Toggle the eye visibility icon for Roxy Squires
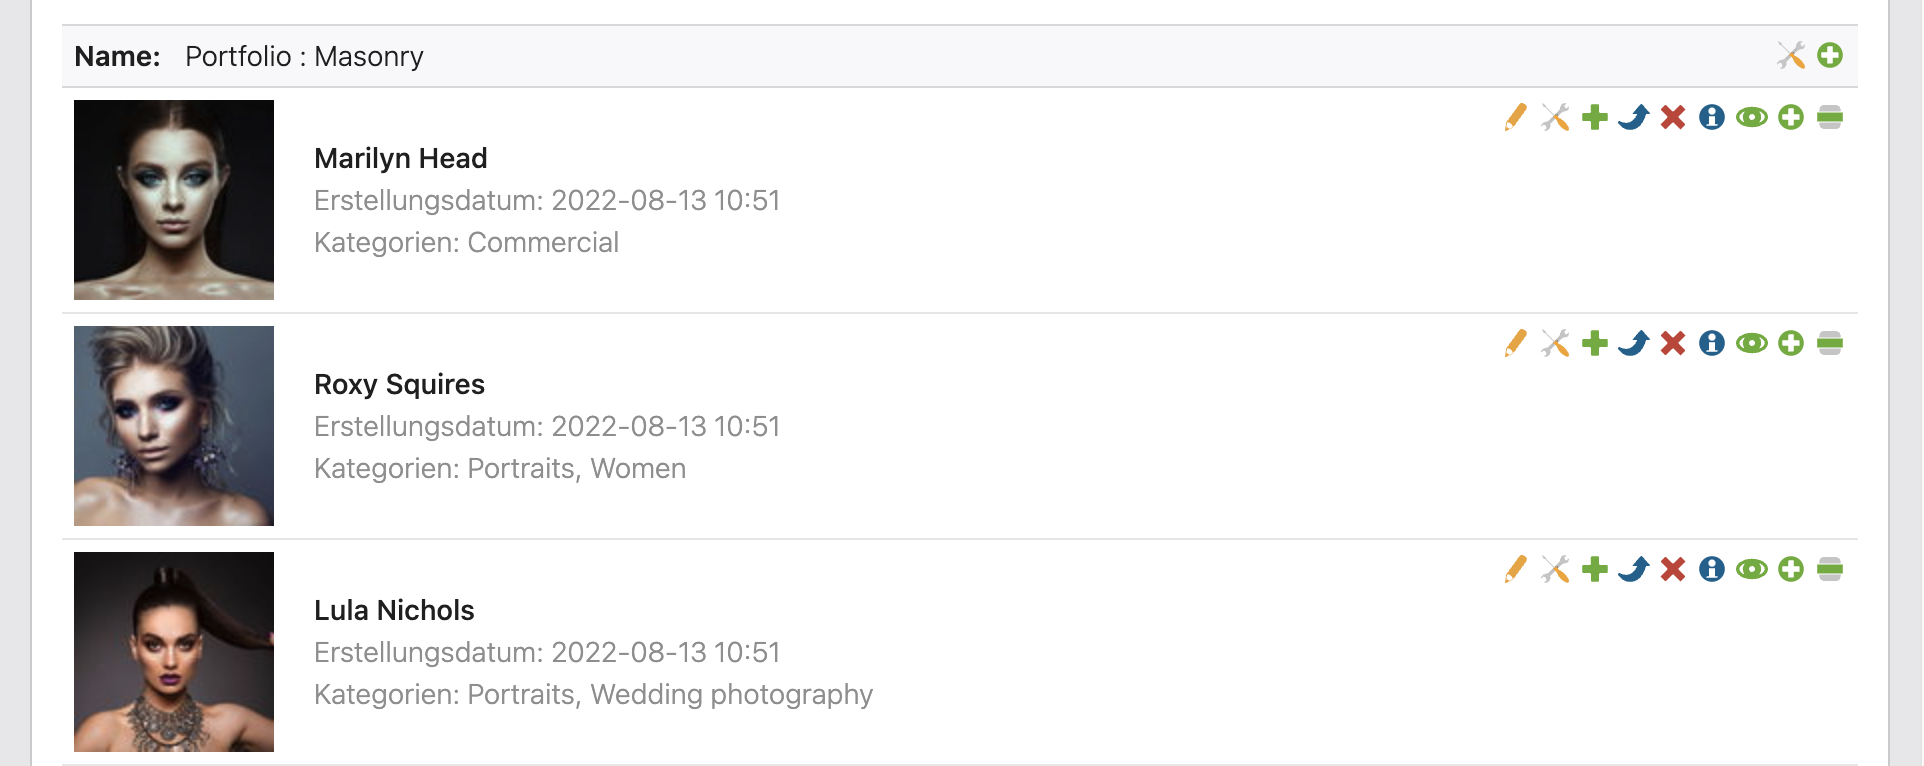The width and height of the screenshot is (1924, 766). (1752, 343)
